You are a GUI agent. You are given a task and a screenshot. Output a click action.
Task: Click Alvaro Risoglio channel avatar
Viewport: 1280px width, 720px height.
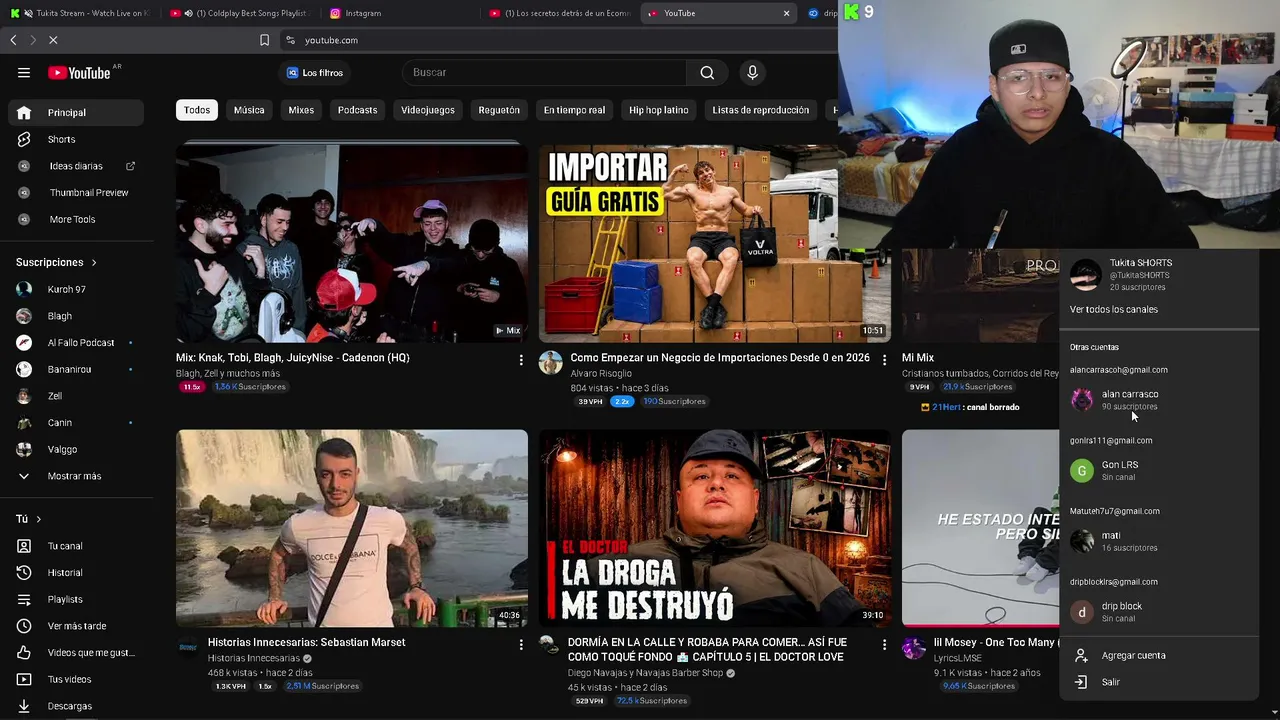(551, 362)
